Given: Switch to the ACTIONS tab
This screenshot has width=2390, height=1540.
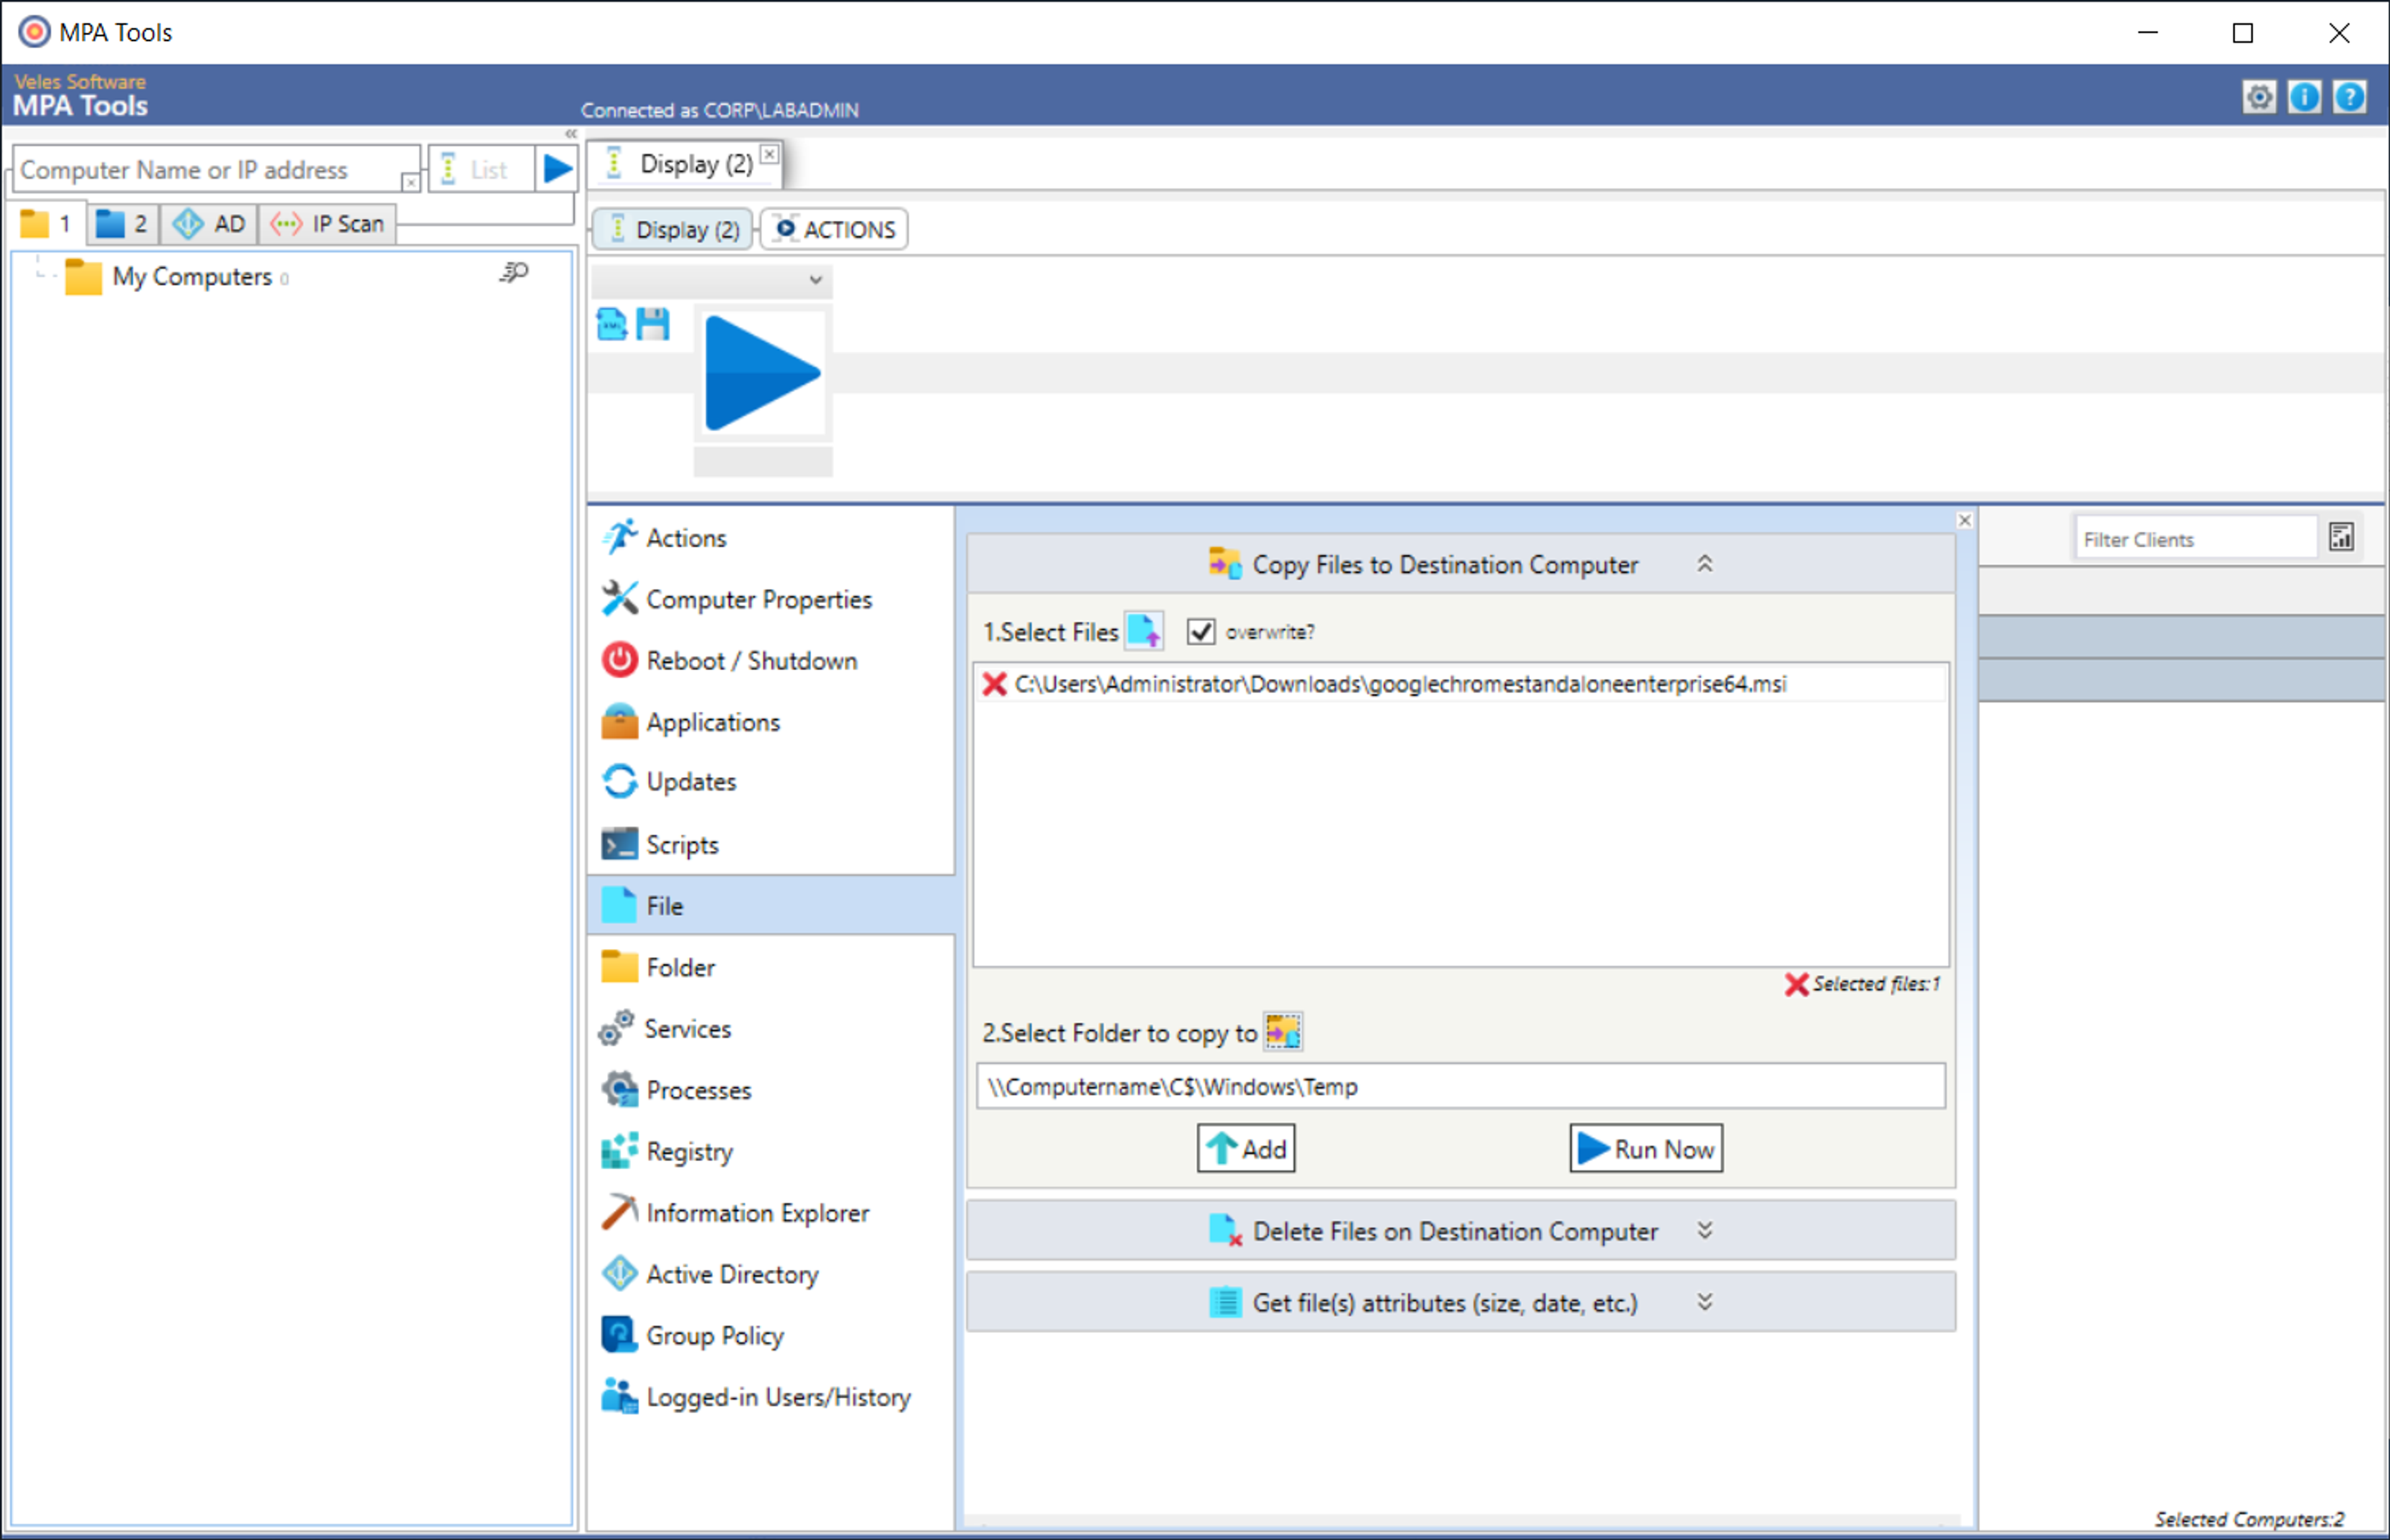Looking at the screenshot, I should tap(835, 229).
